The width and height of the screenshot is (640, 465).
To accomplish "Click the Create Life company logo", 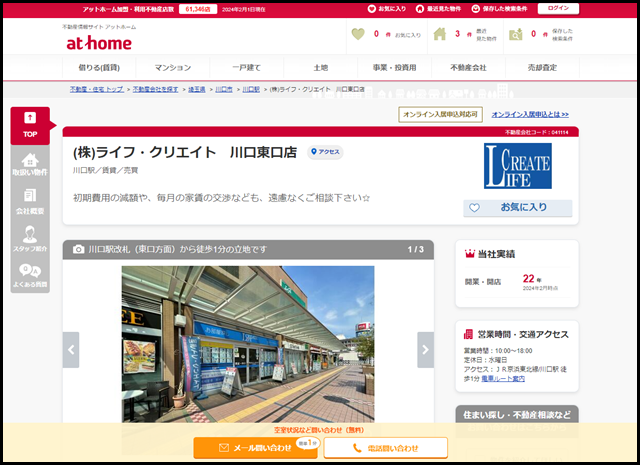I will point(518,166).
